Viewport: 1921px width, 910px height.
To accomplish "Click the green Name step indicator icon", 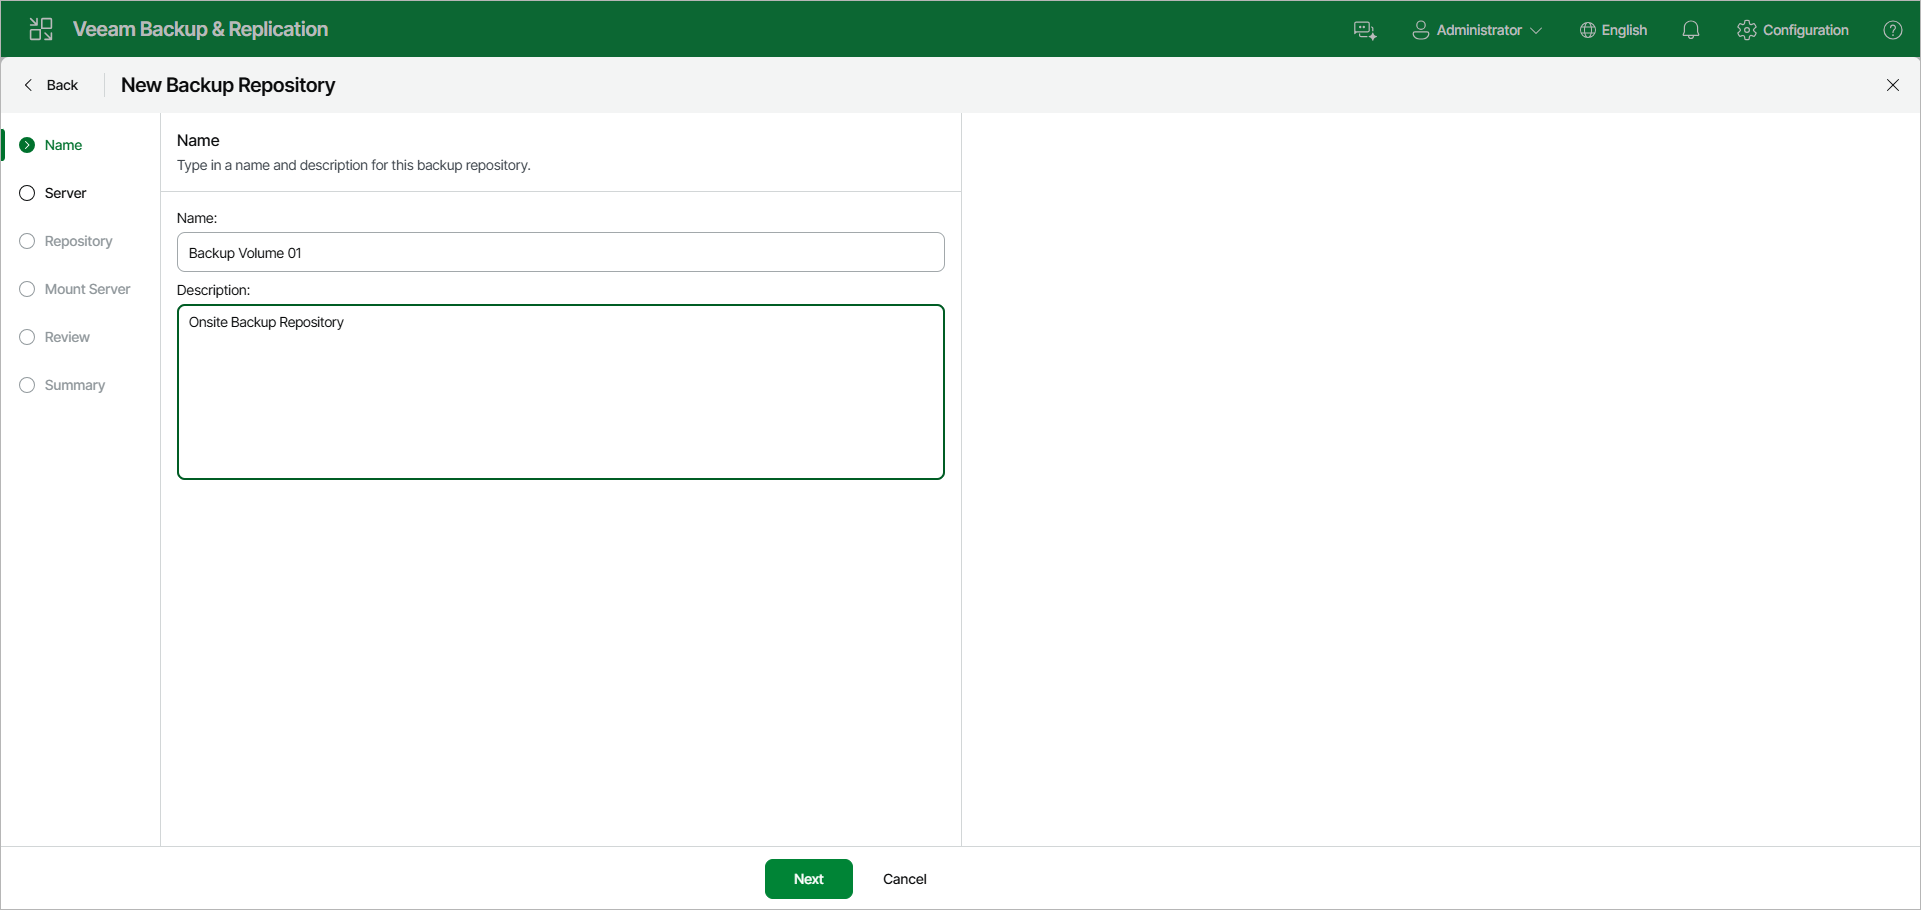I will (27, 145).
